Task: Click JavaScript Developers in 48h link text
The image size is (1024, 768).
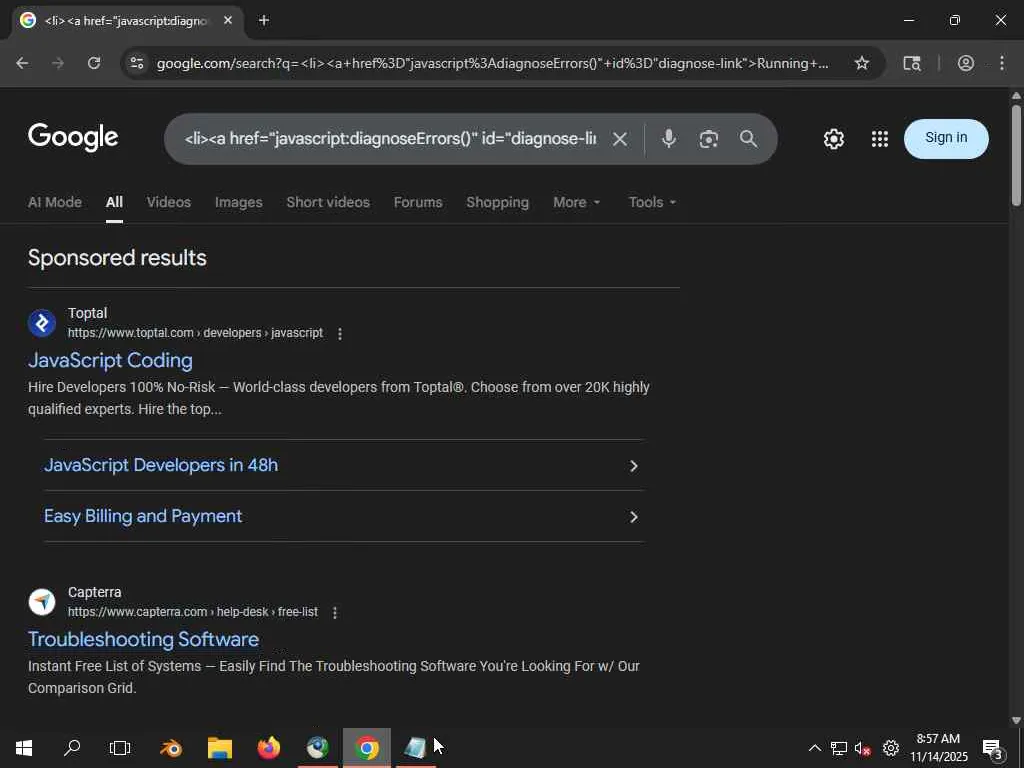Action: 161,465
